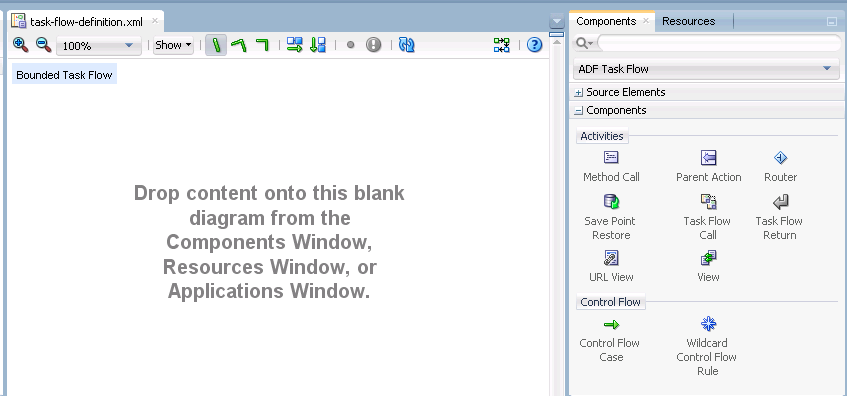The image size is (847, 396).
Task: Select the task-flow-definition.xml editor tab
Action: click(86, 22)
